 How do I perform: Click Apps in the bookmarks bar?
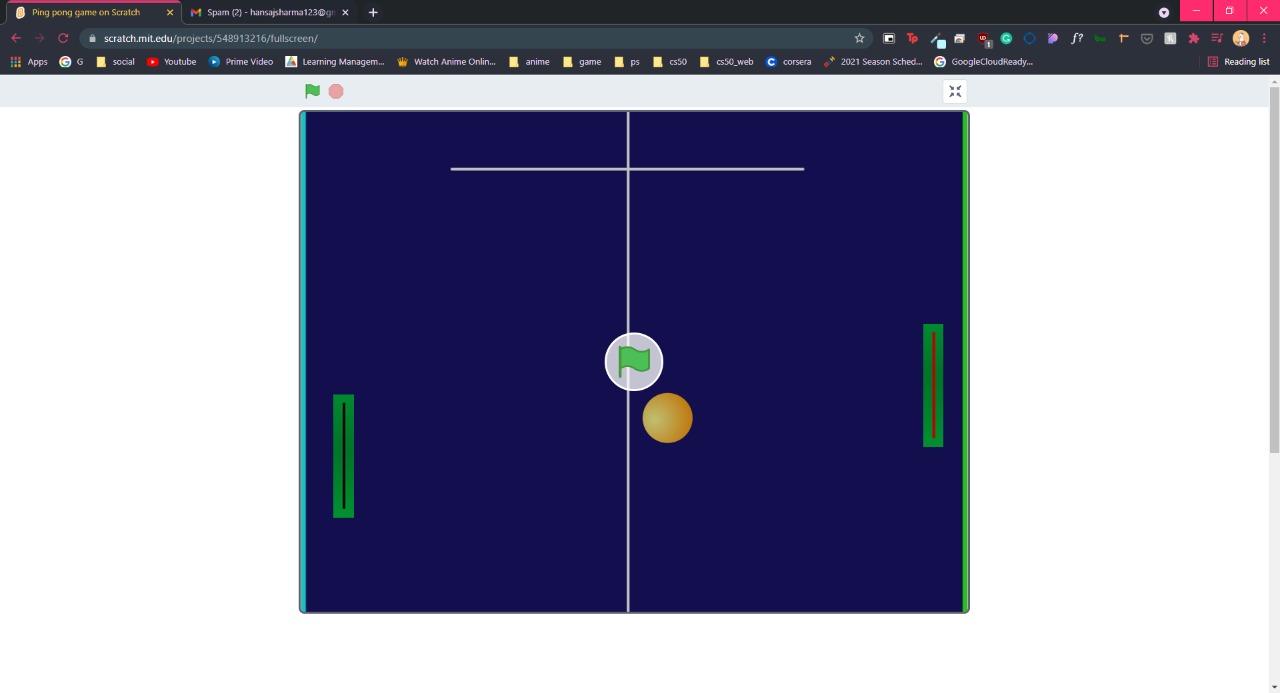click(x=30, y=61)
